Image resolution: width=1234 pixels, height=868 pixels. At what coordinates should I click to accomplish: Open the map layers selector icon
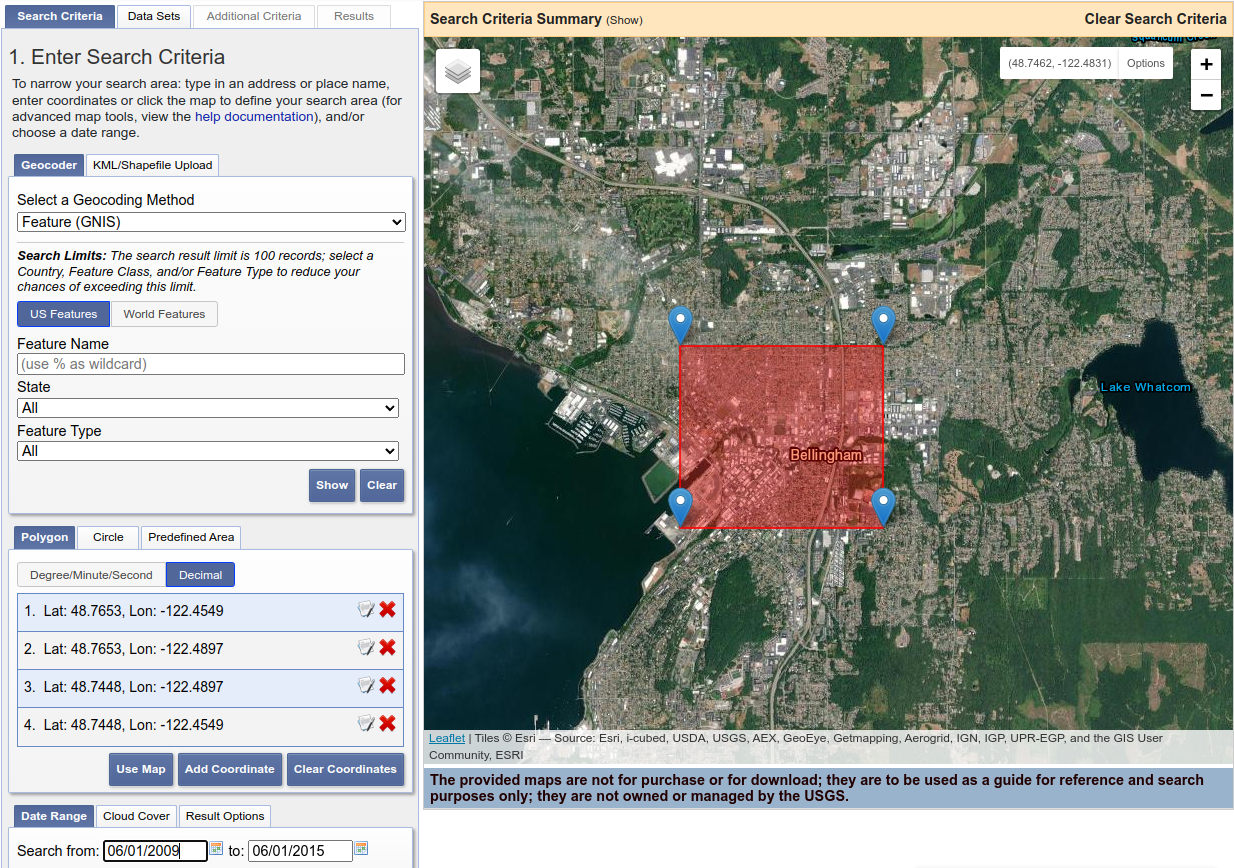[x=458, y=71]
